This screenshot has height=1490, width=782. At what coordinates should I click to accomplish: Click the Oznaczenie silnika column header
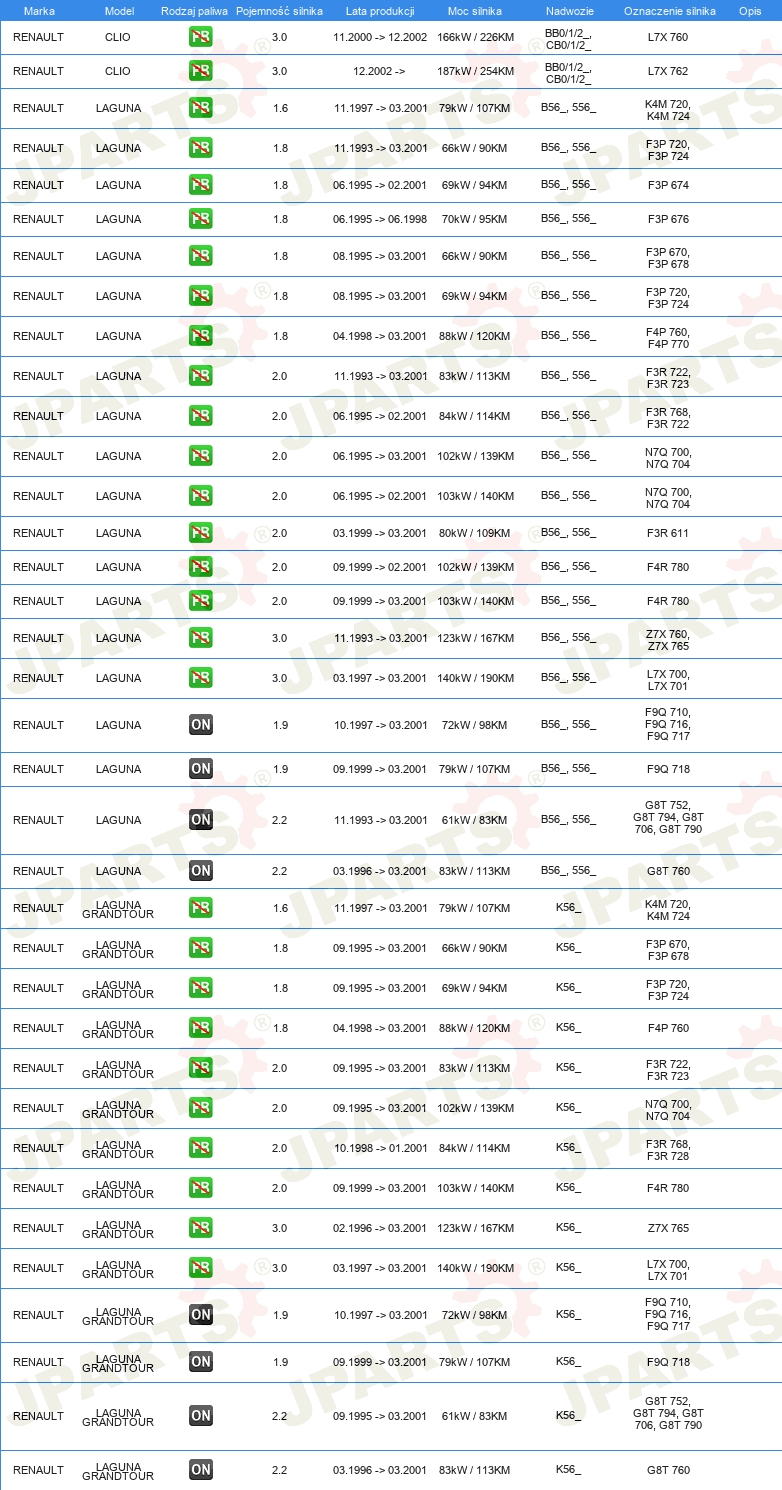click(x=669, y=10)
